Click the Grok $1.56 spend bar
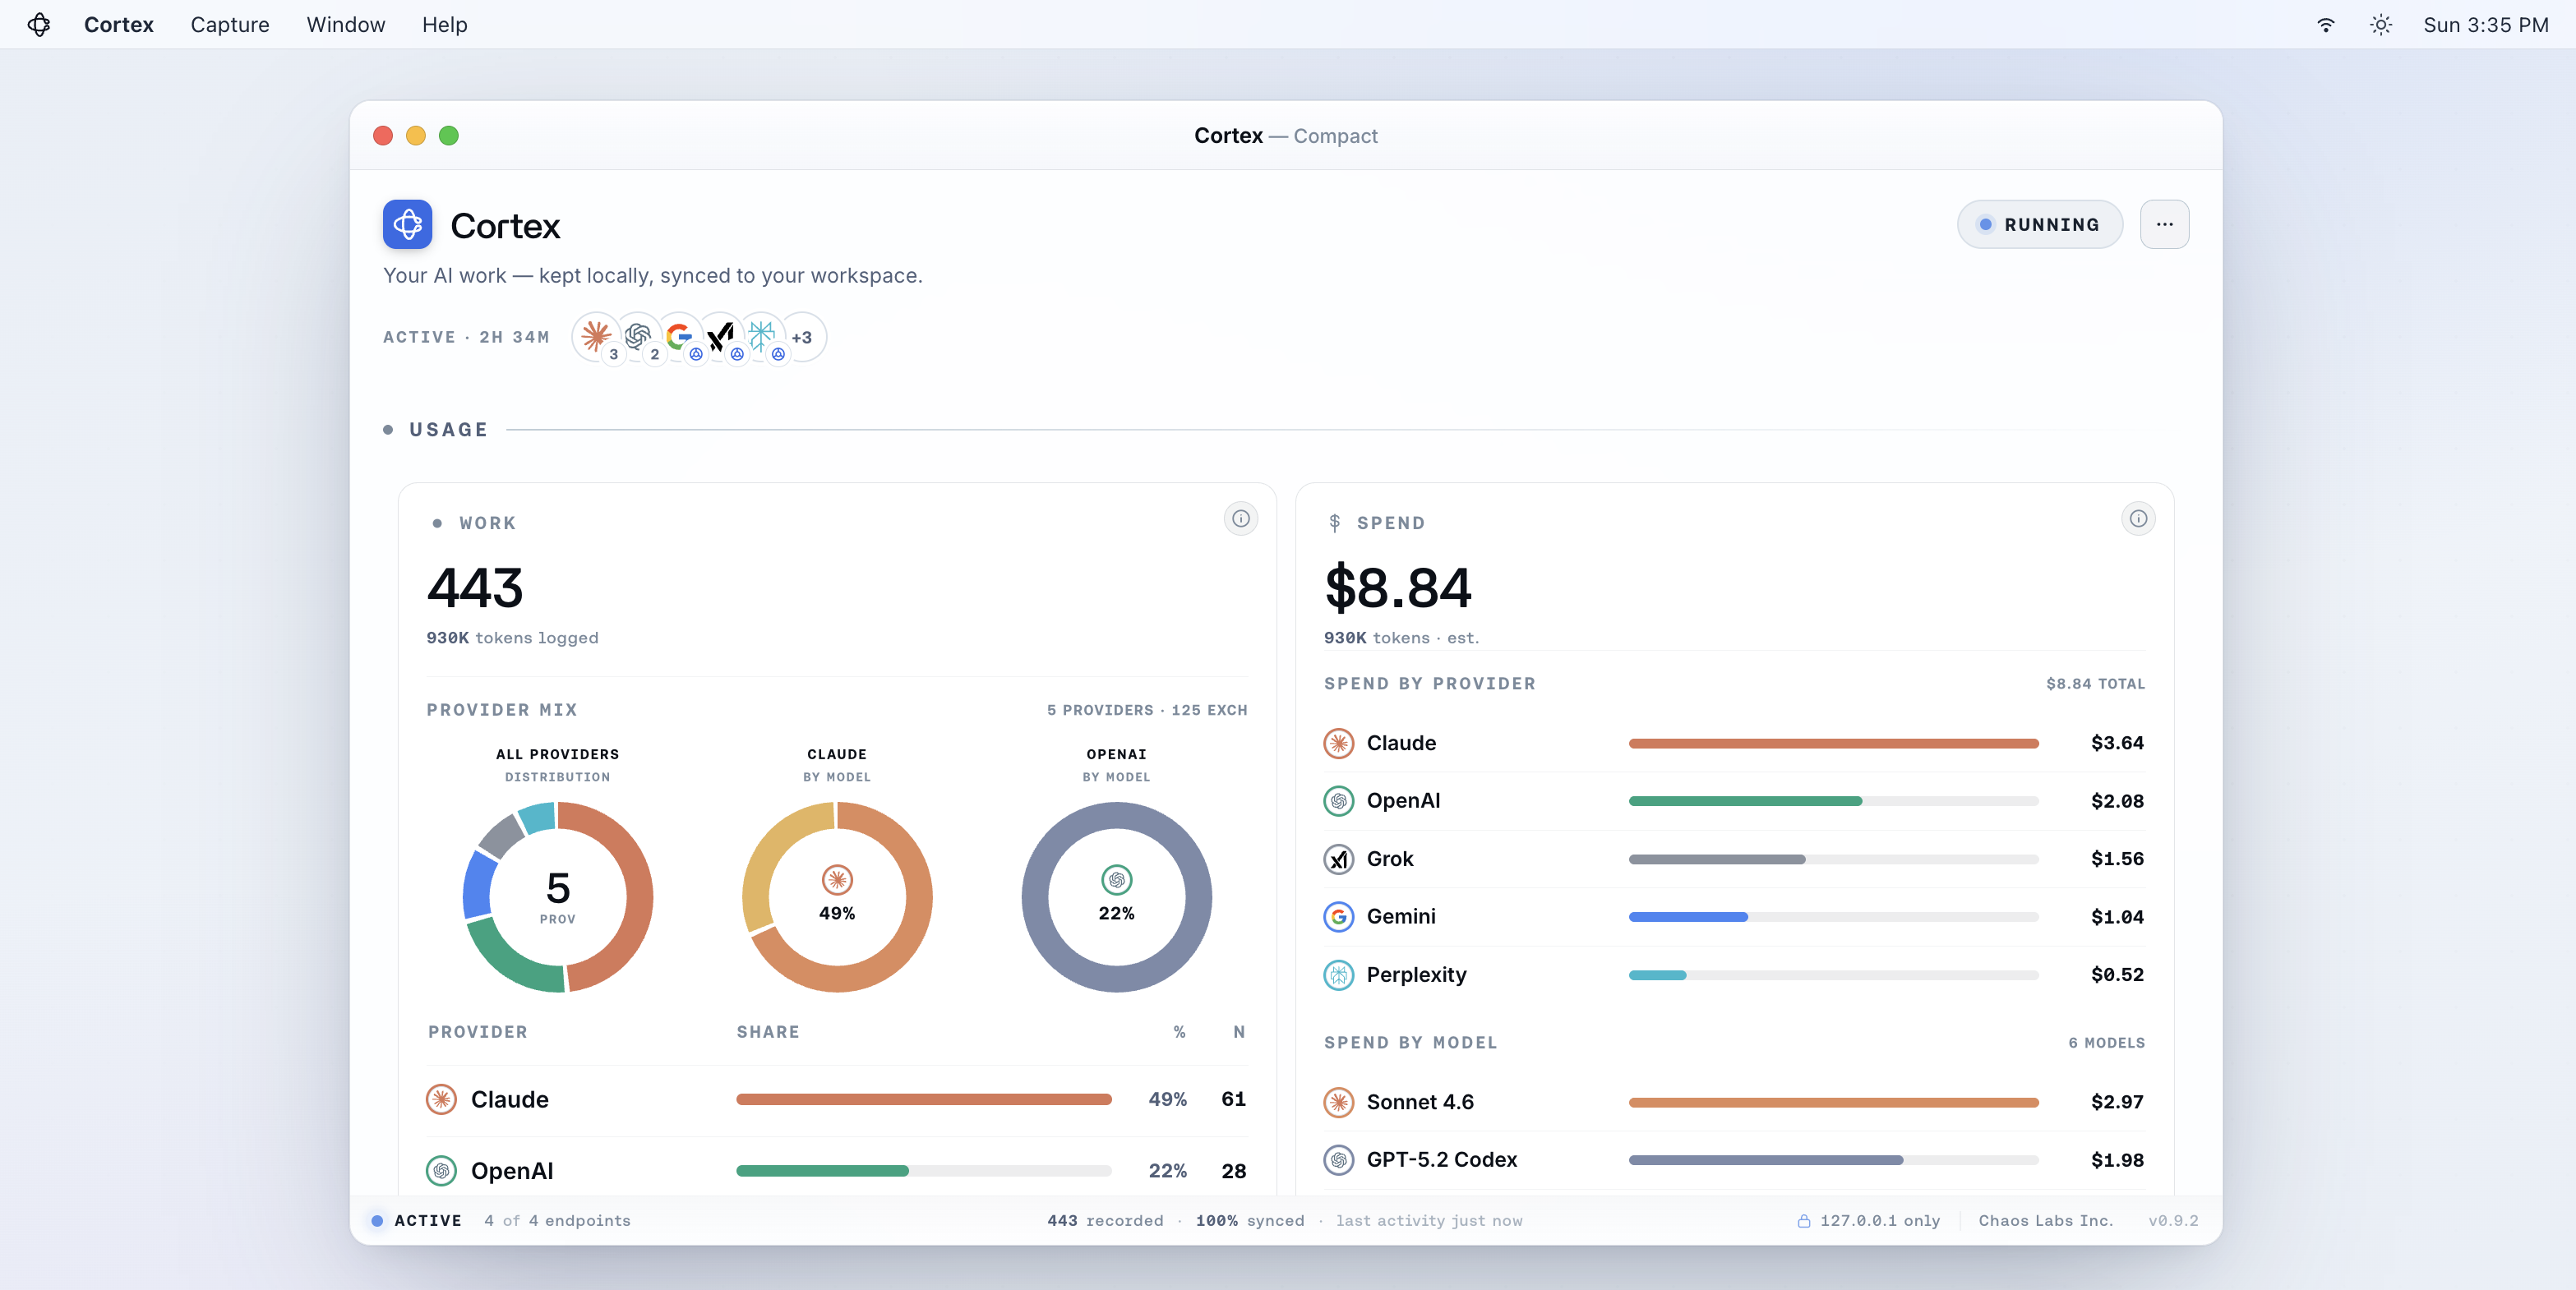Screen dimensions: 2576x1290 [x=1834, y=859]
